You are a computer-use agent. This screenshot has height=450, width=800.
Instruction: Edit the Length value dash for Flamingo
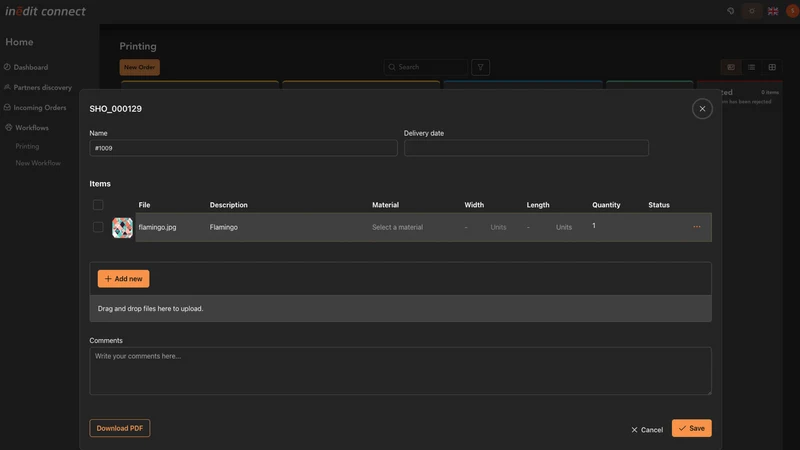528,227
